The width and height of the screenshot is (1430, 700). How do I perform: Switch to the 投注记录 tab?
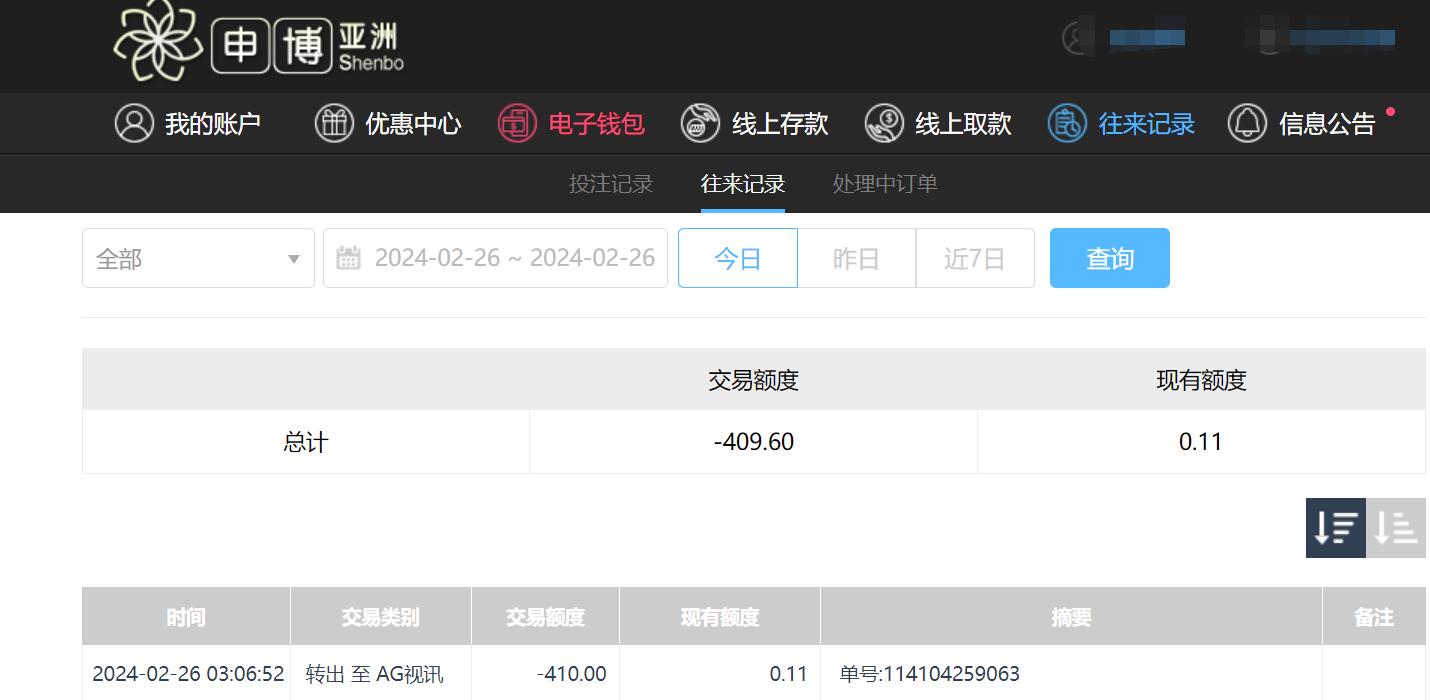tap(611, 184)
